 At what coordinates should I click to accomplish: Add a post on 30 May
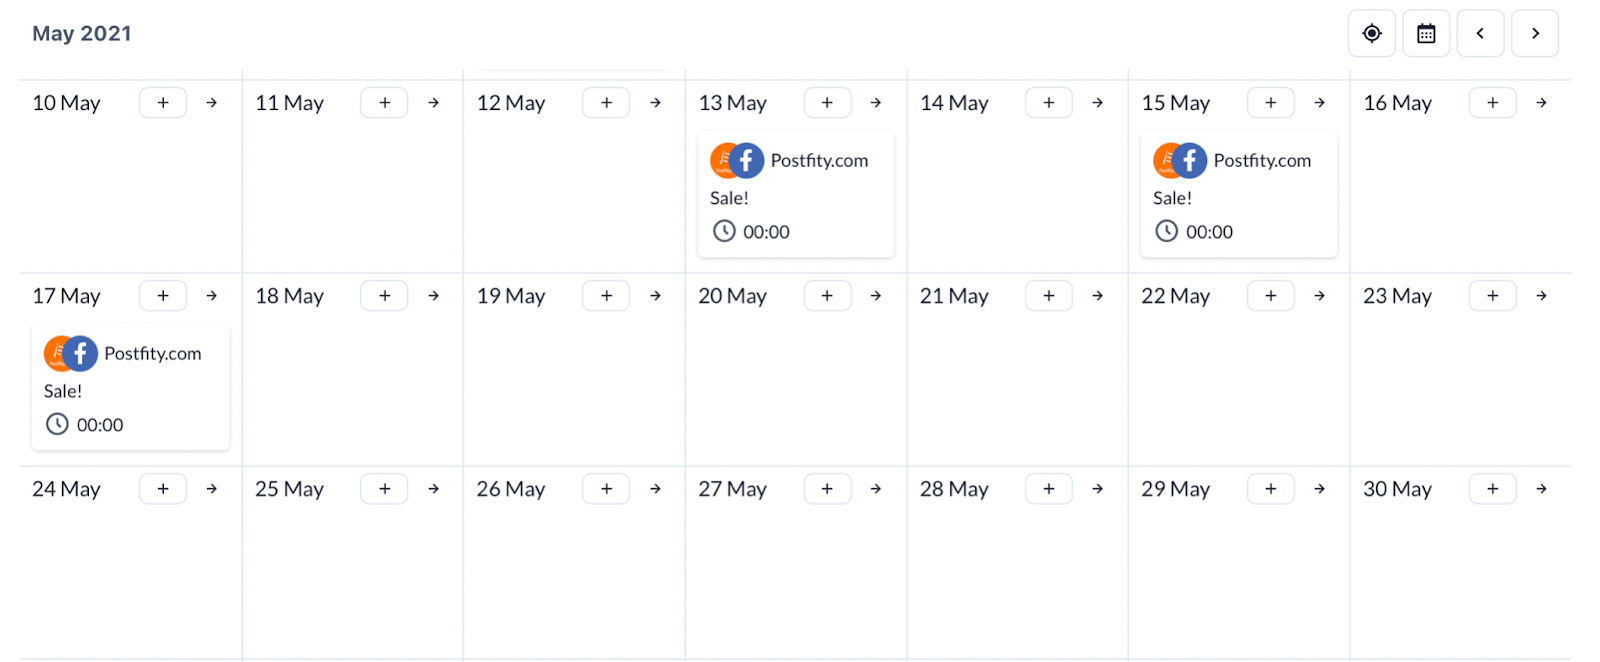[1492, 489]
